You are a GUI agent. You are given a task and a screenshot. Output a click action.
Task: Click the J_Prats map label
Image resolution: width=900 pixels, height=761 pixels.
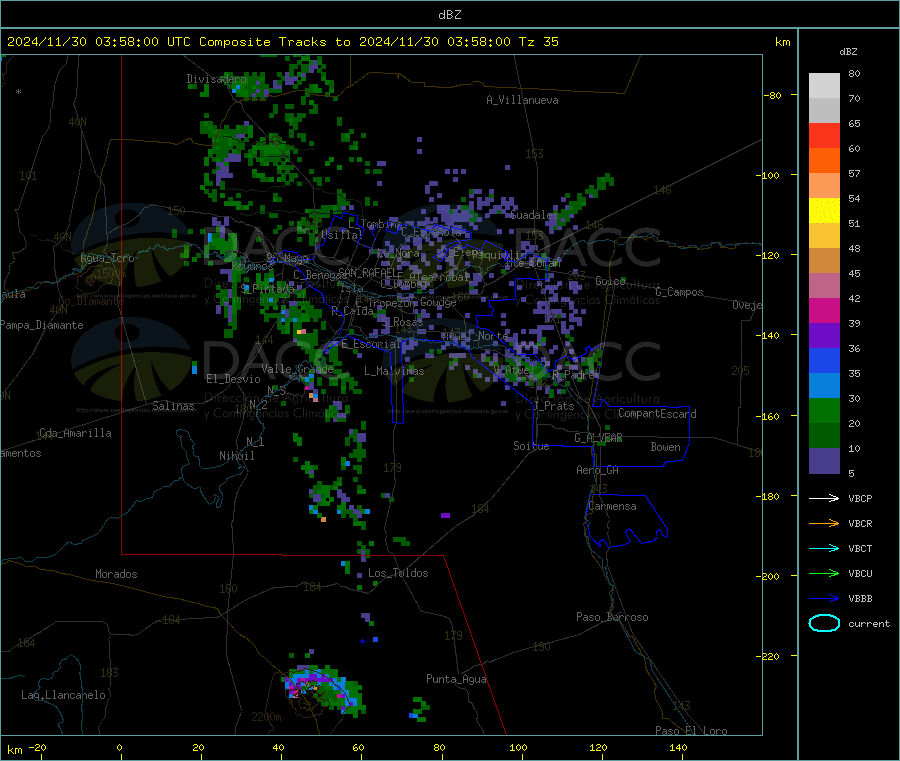click(554, 406)
